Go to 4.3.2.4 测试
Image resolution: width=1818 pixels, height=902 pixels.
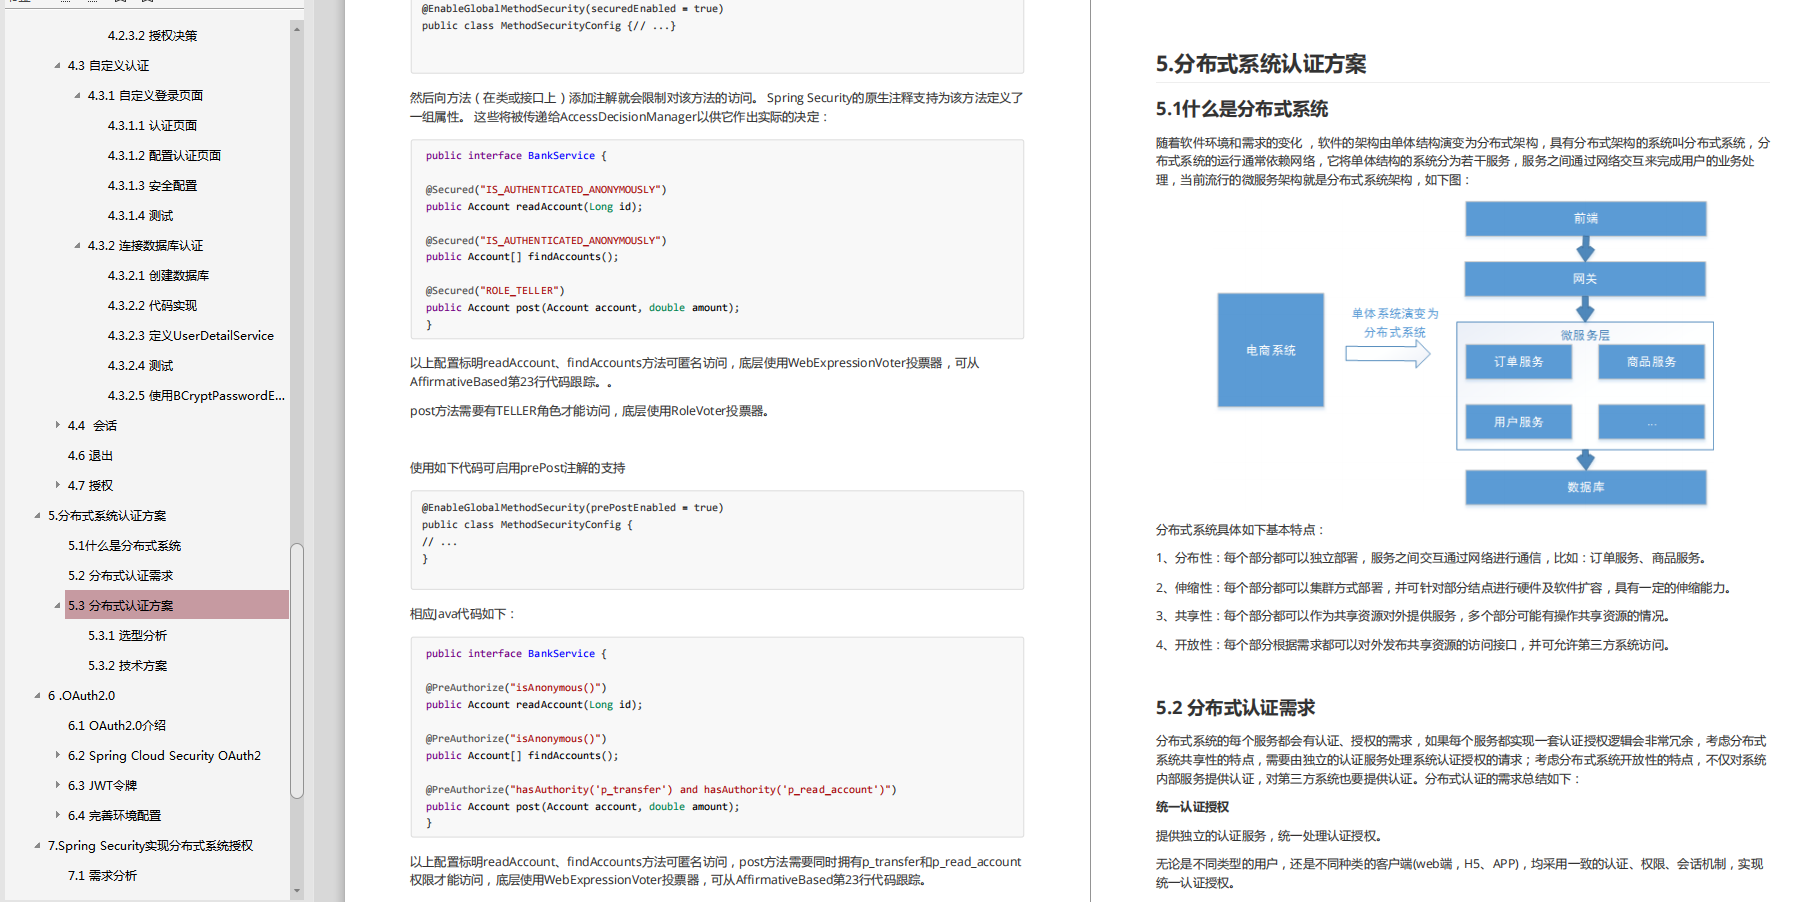[140, 366]
